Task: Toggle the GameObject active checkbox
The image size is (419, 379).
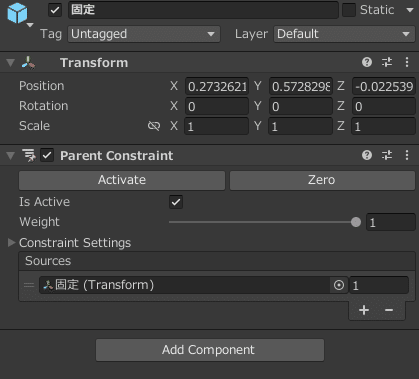Action: click(x=55, y=10)
